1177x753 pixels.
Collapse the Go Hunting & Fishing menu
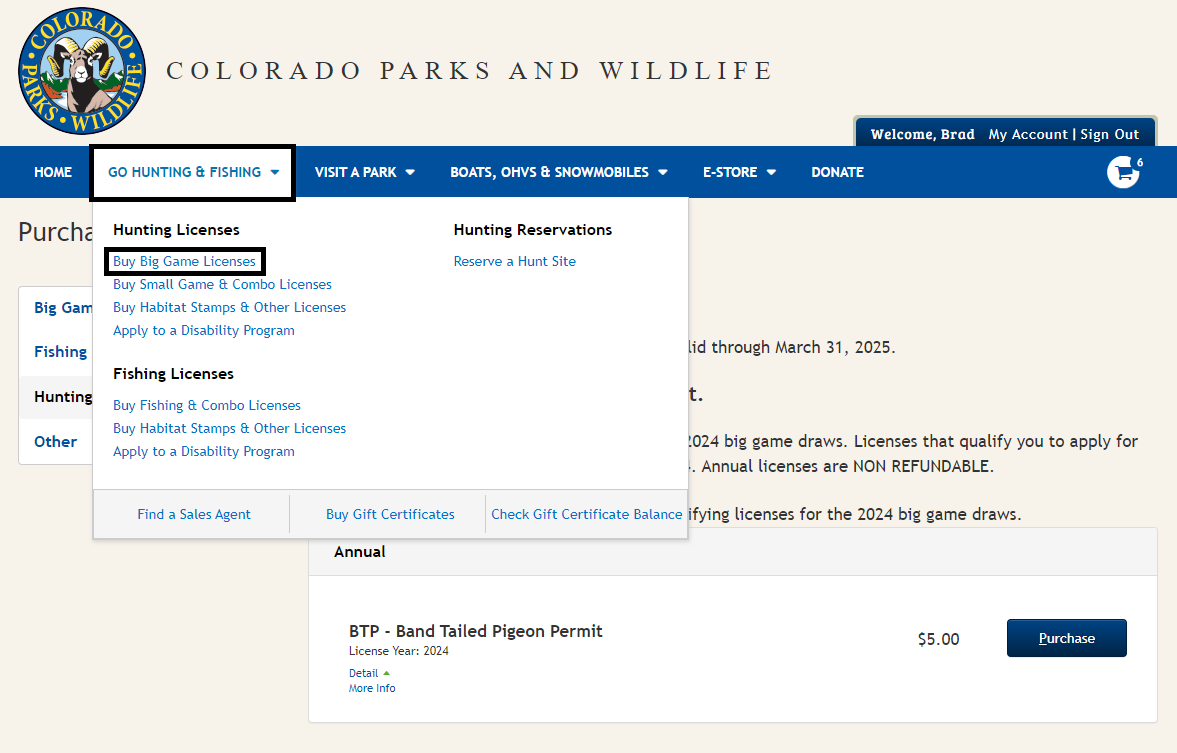coord(193,173)
